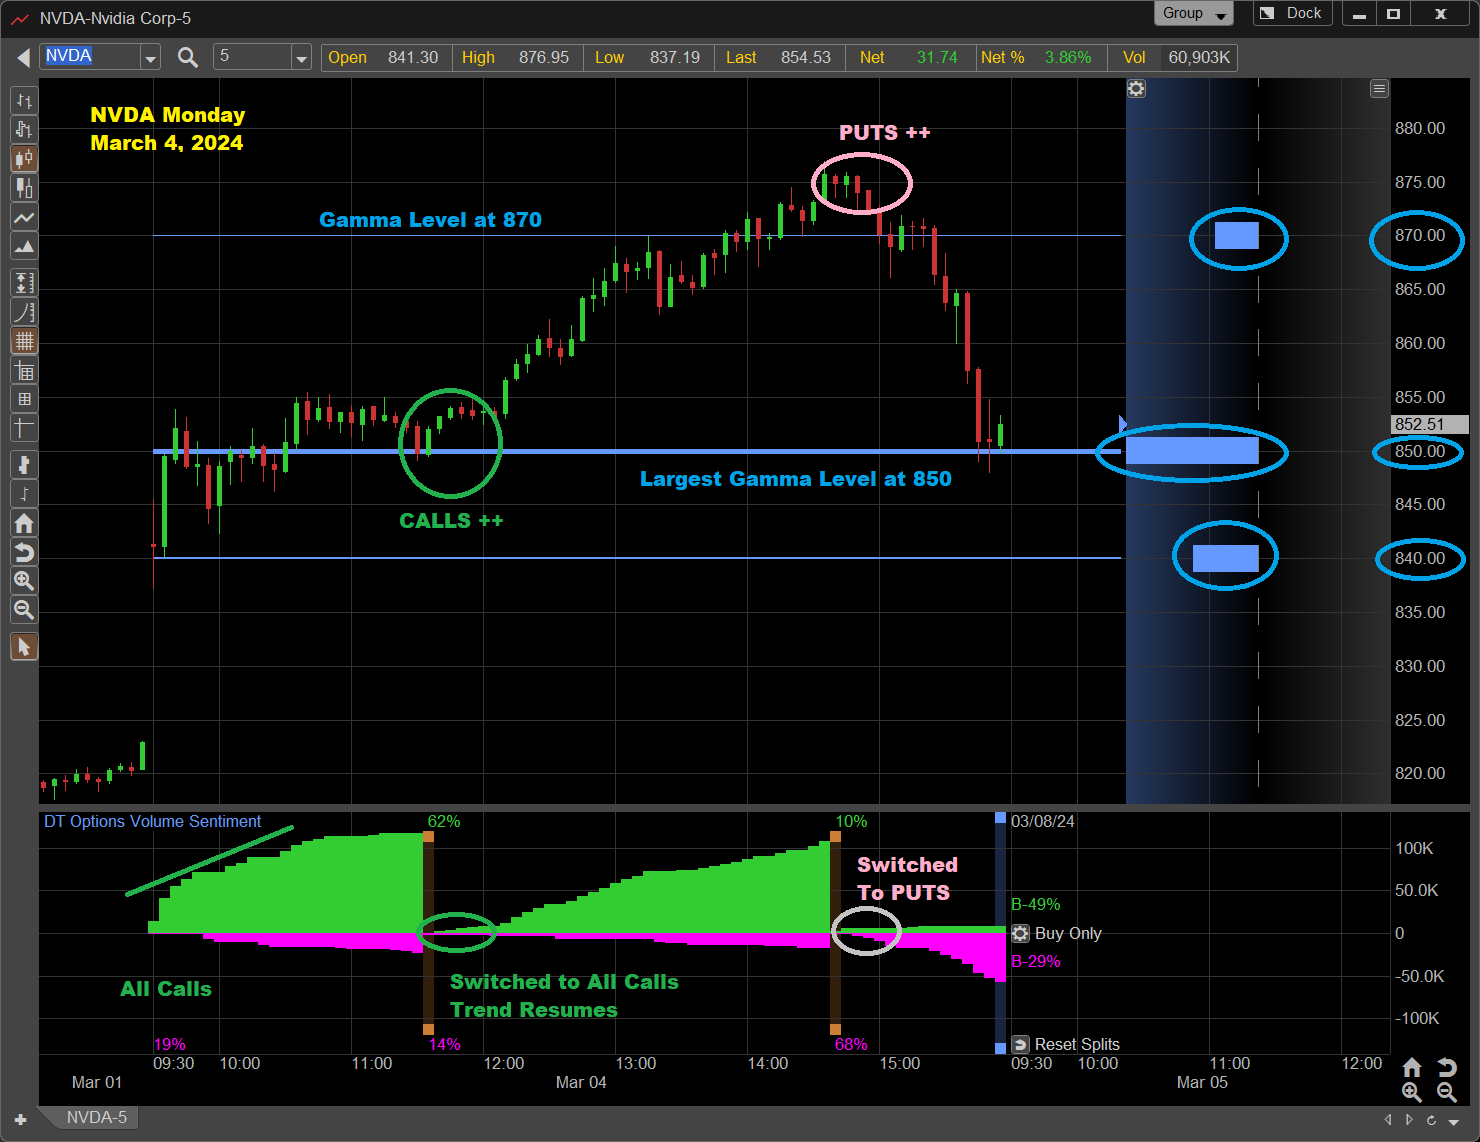Switch to mountain area chart style
Image resolution: width=1480 pixels, height=1142 pixels.
(x=24, y=246)
